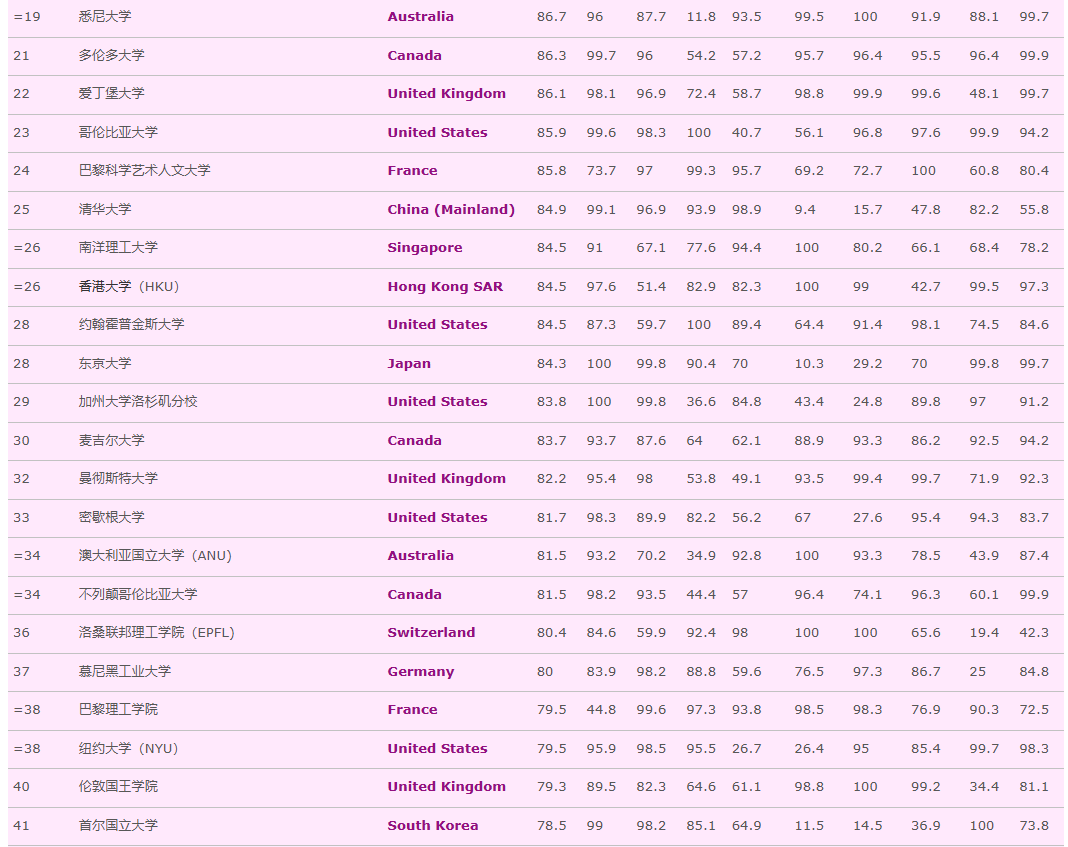The image size is (1068, 847).
Task: Click Switzerland link for 洛桑联邦理工学院
Action: point(431,633)
